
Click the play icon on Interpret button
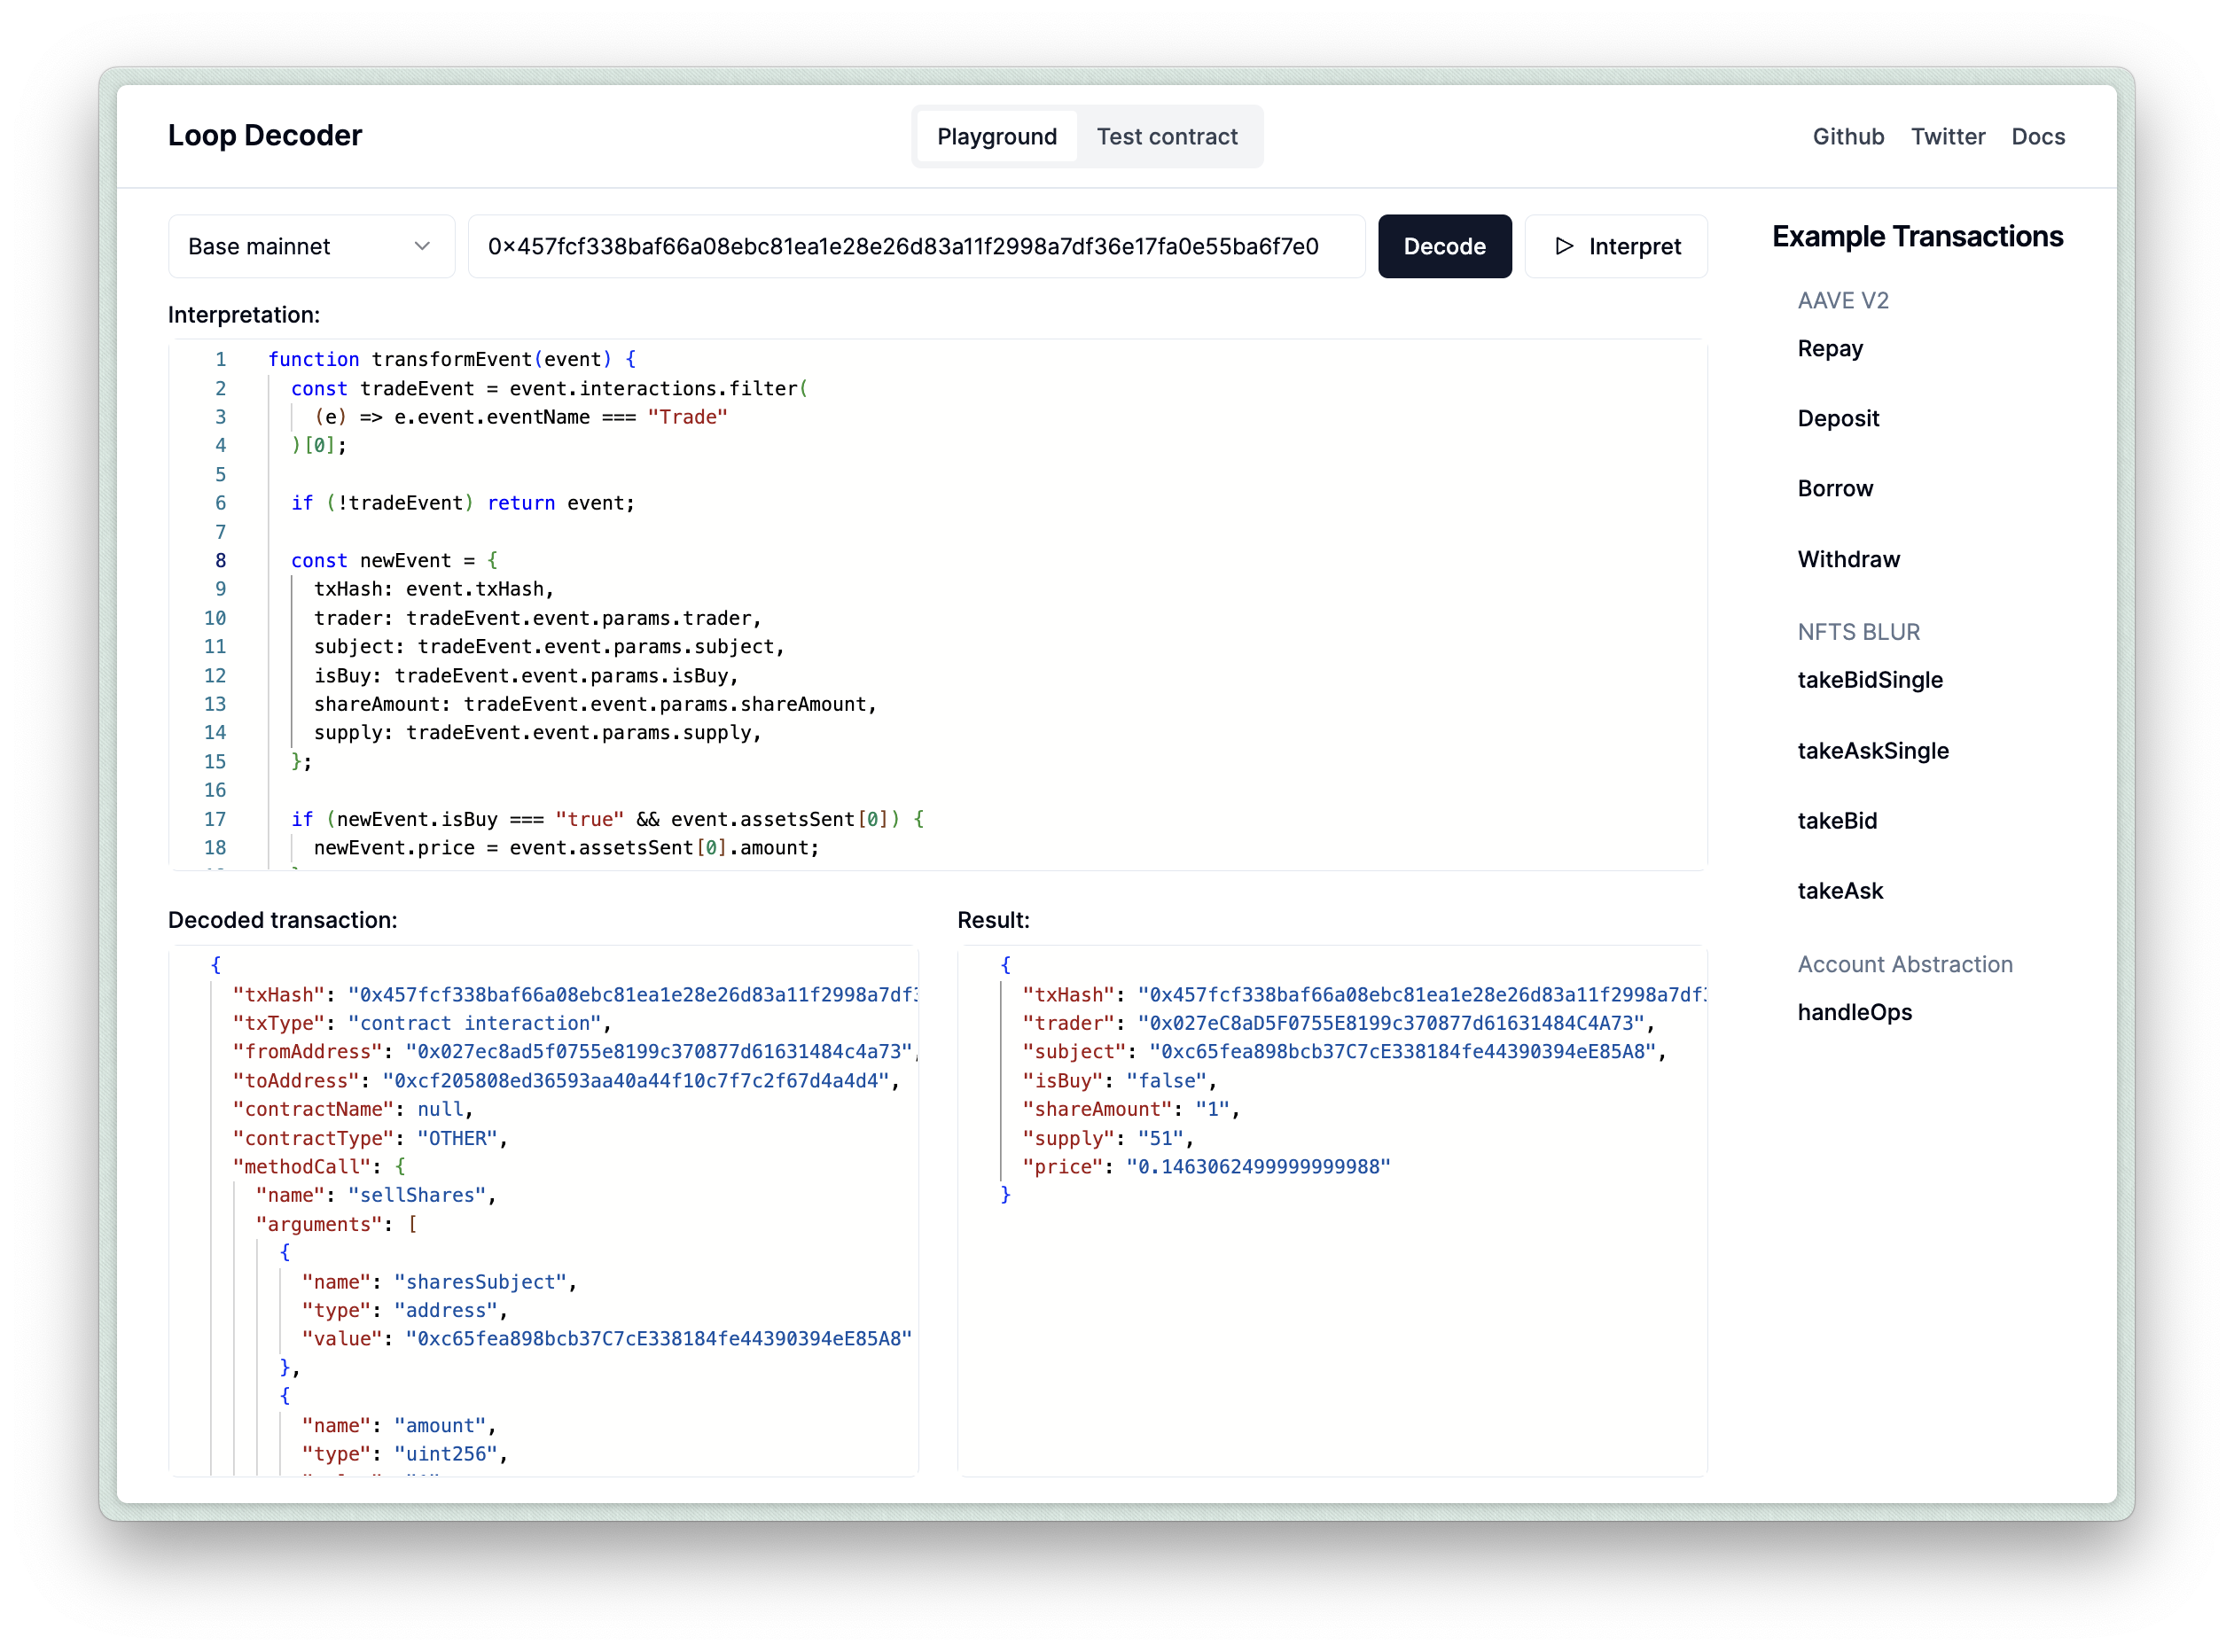point(1564,246)
